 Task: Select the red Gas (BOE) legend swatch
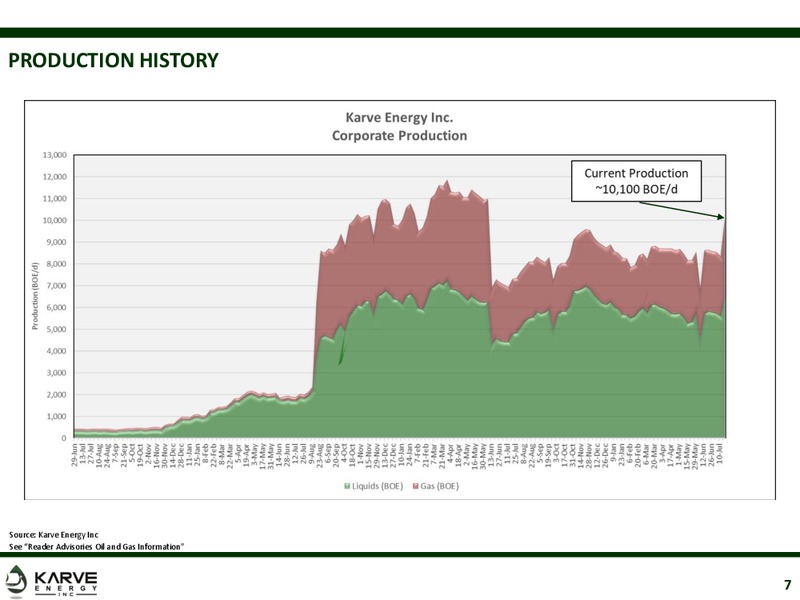416,486
